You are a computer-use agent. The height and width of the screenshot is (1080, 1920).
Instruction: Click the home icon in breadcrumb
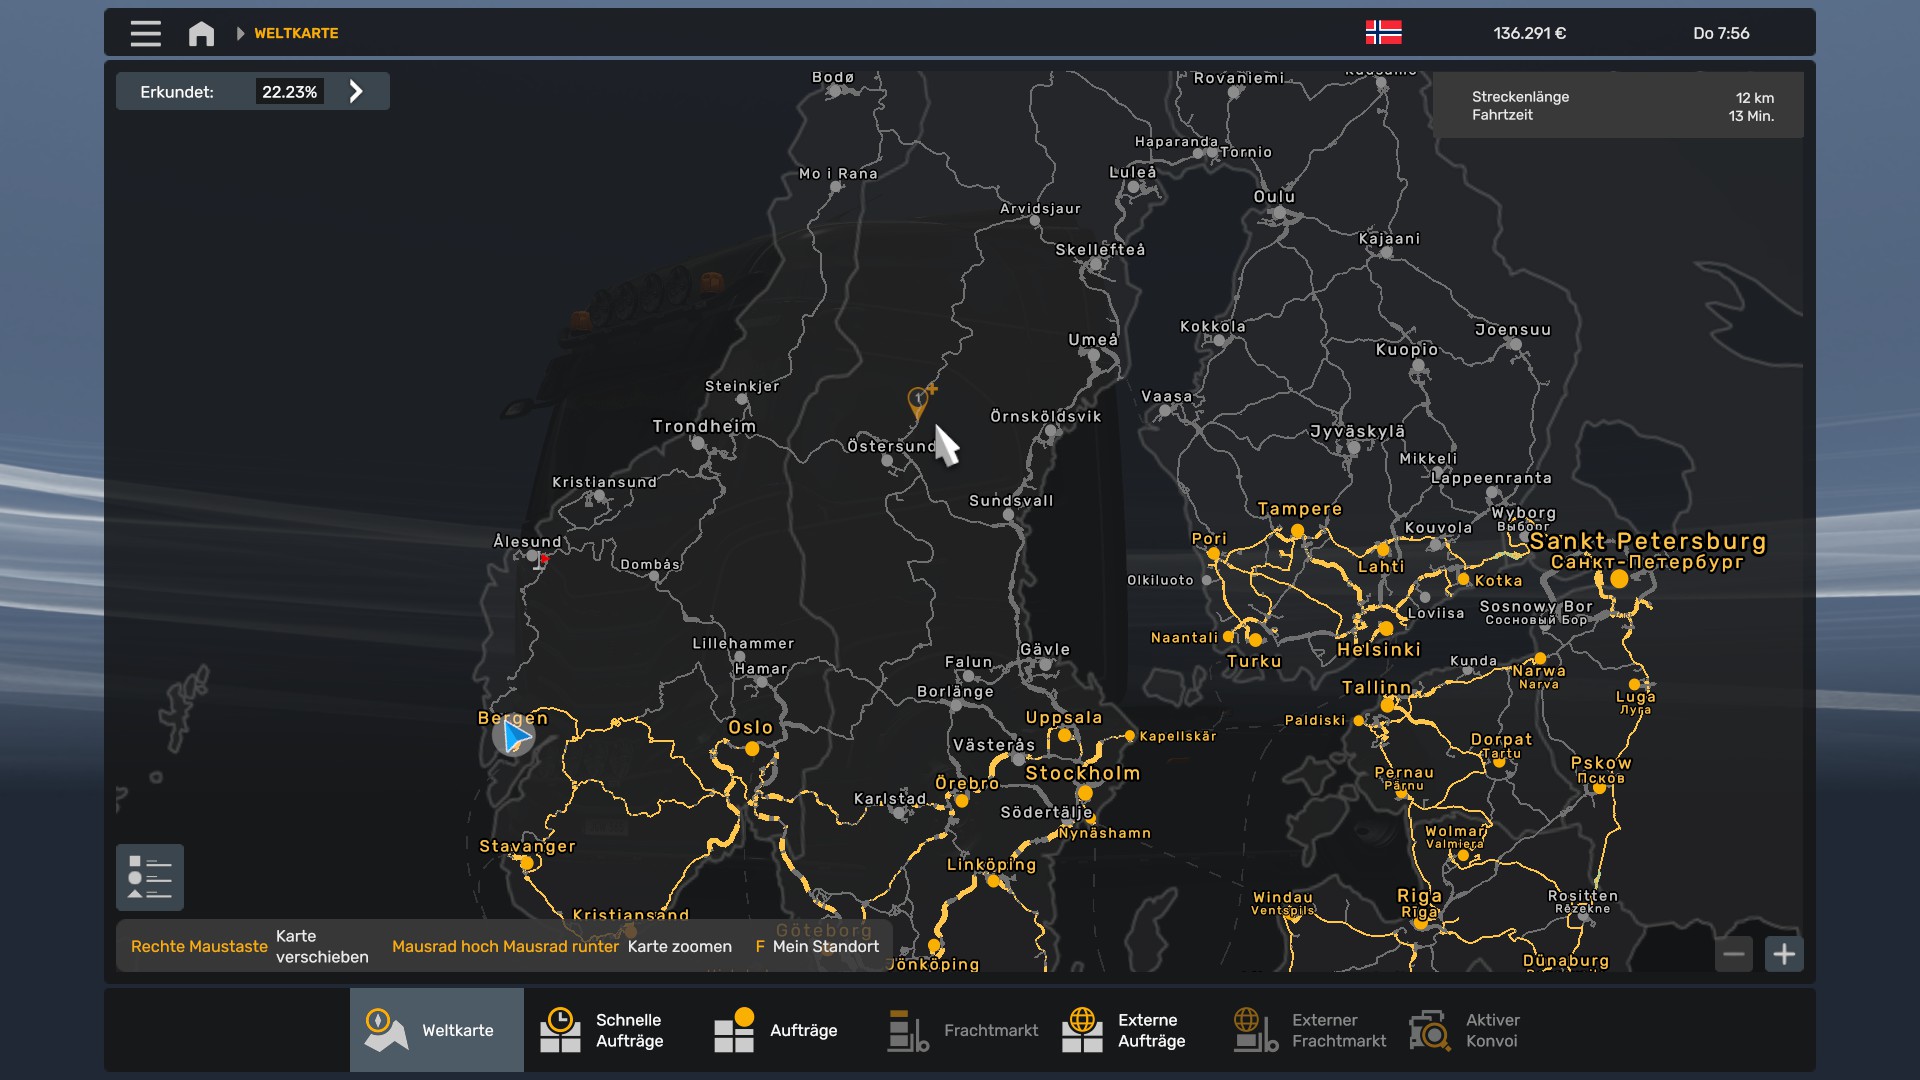pos(201,33)
